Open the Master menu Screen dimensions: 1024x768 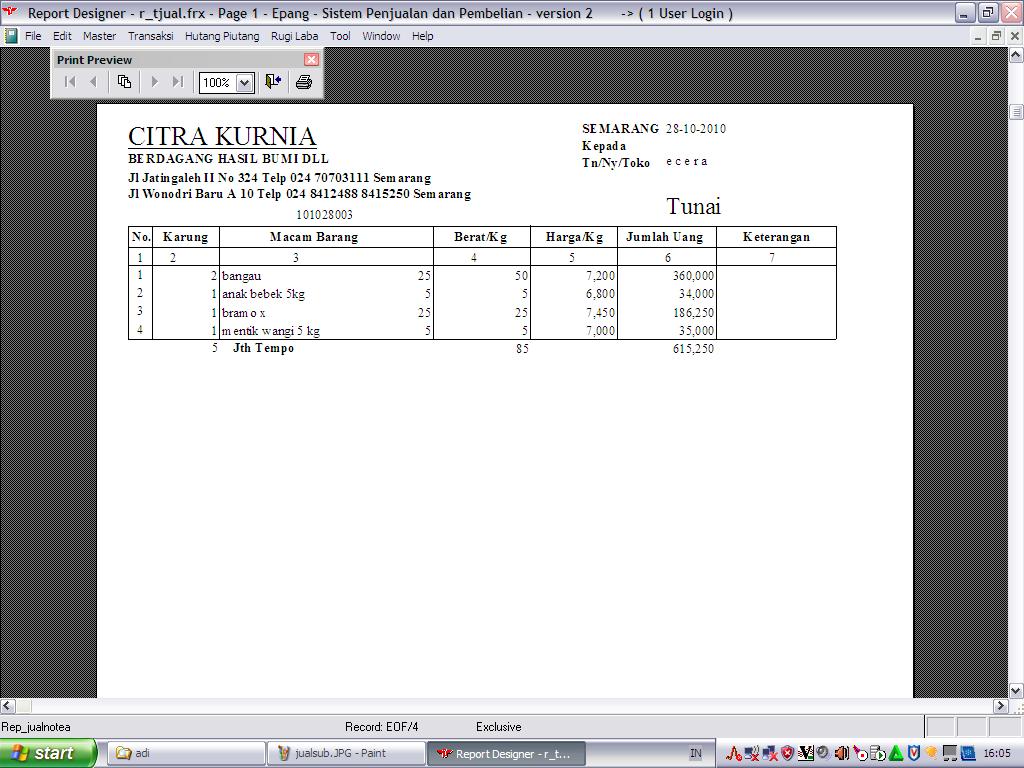pyautogui.click(x=99, y=36)
